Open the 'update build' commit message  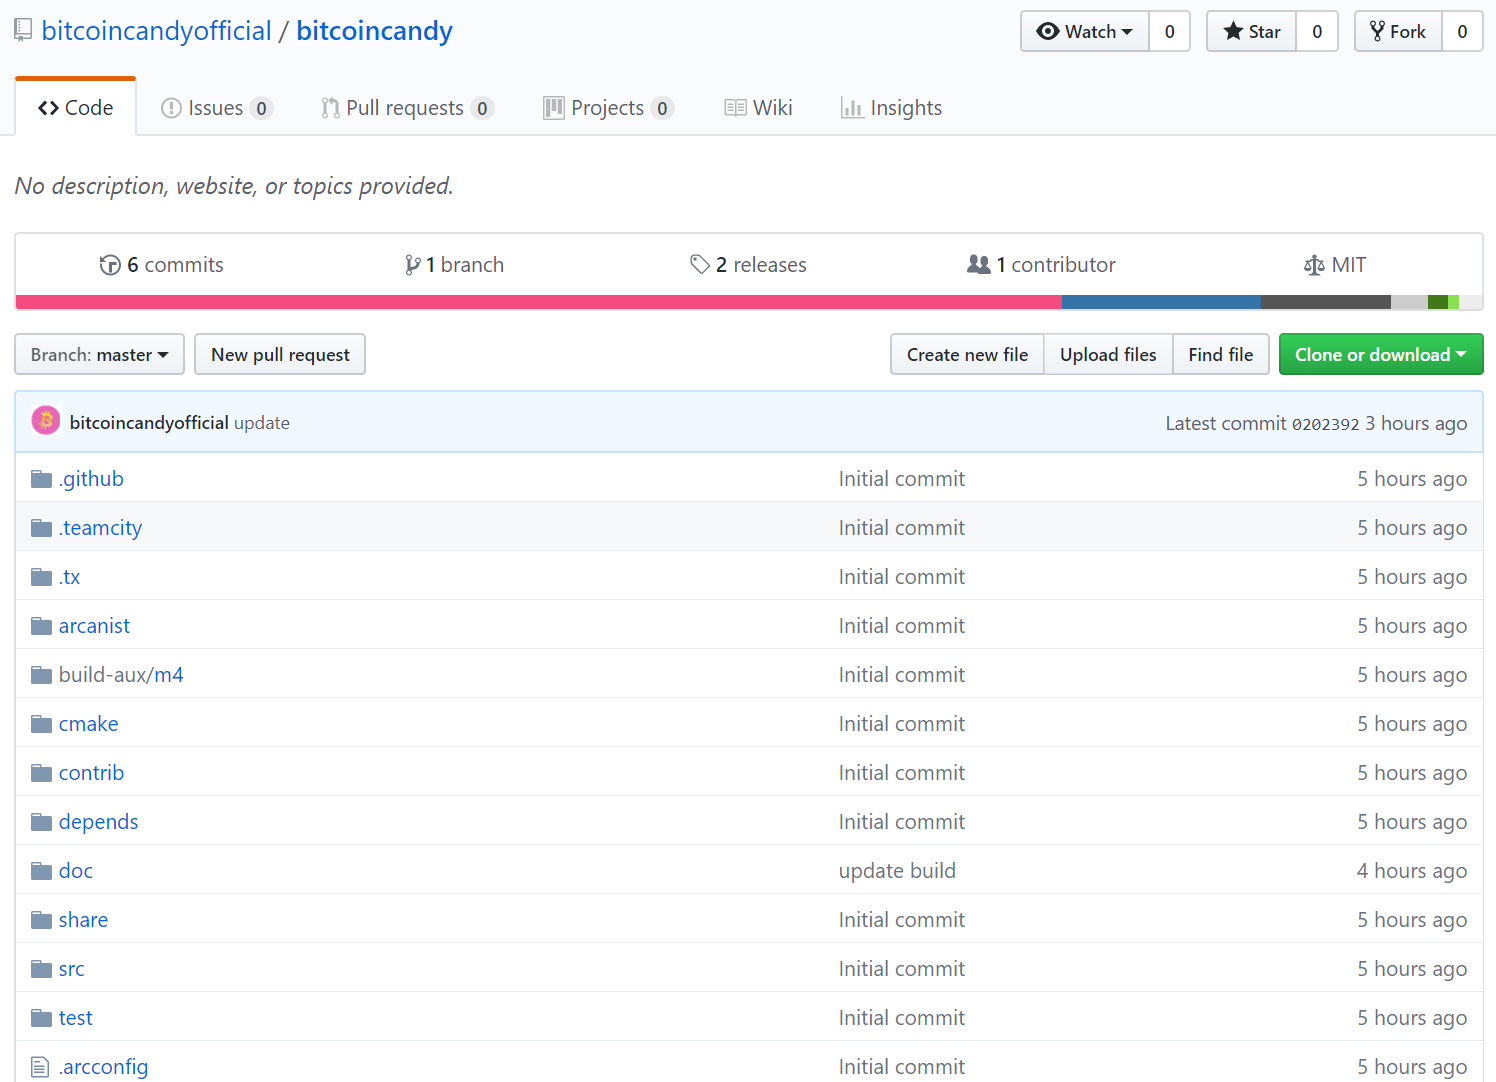click(x=897, y=871)
